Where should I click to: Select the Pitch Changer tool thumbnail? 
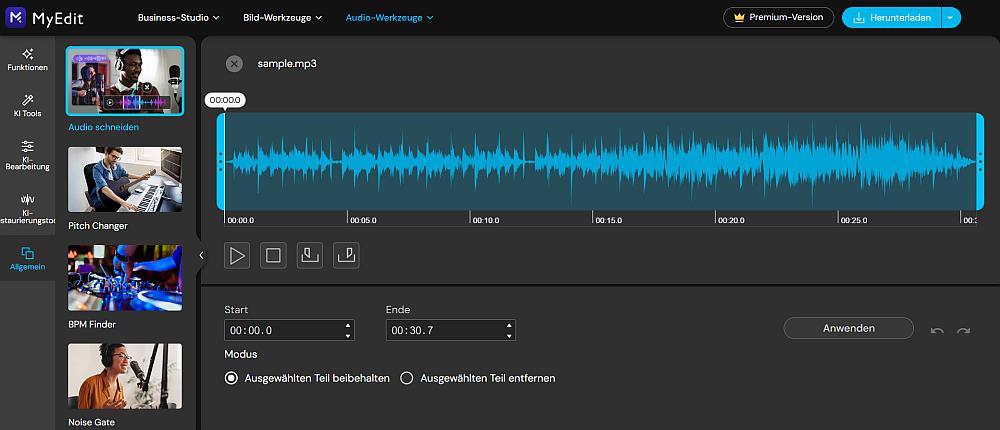(125, 180)
